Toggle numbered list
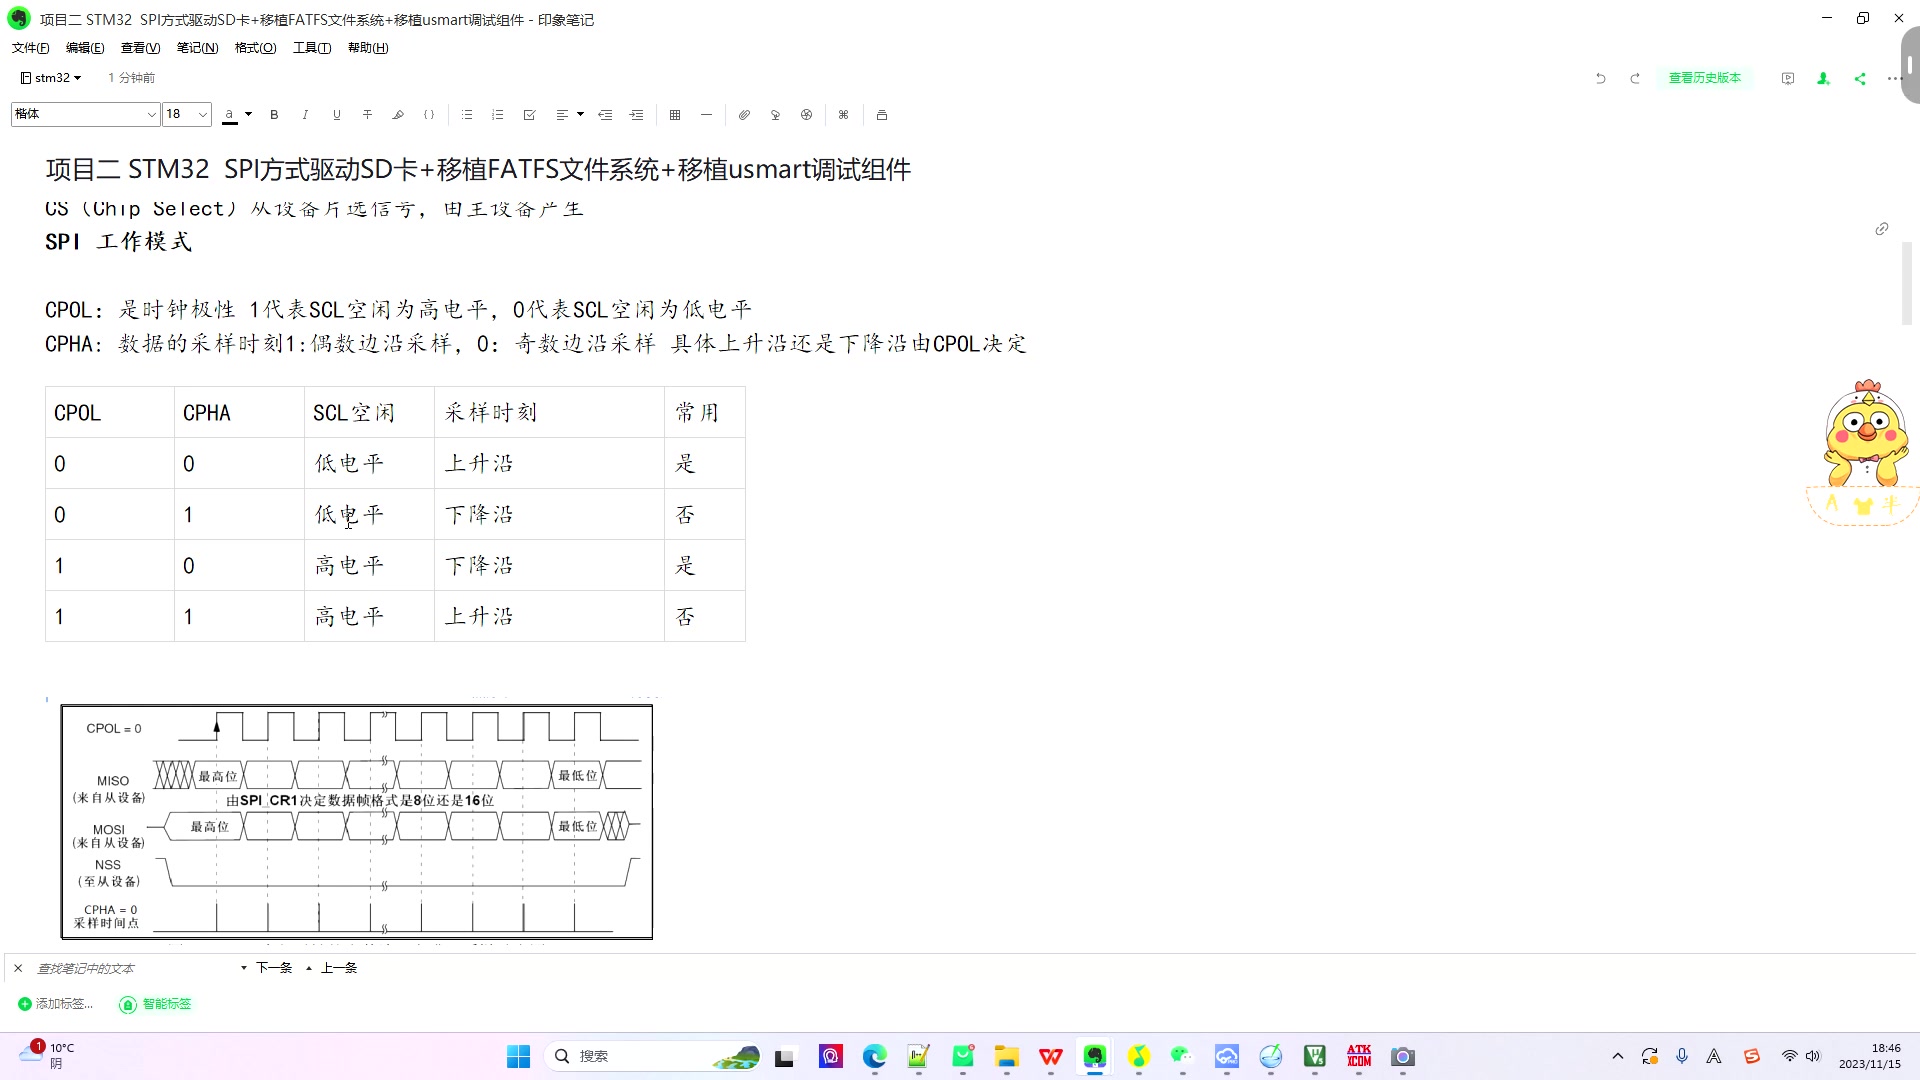1920x1080 pixels. coord(498,115)
